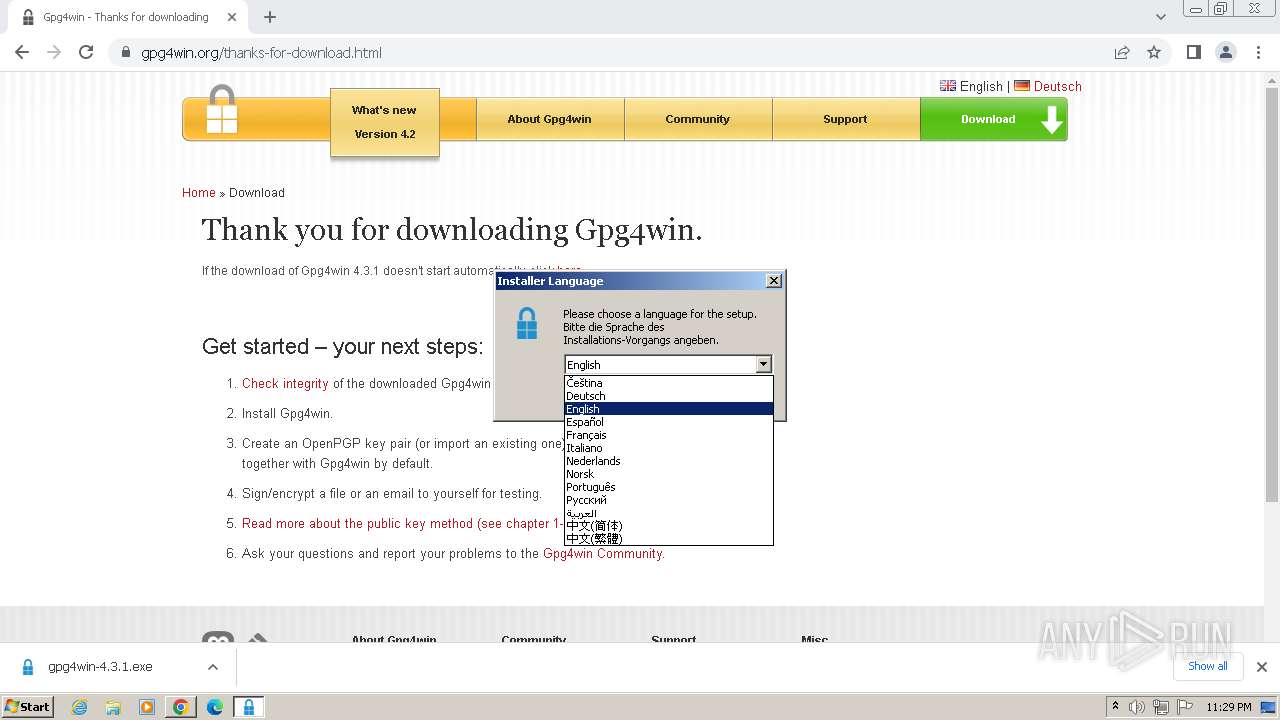Switch to Chrome in the taskbar
The width and height of the screenshot is (1280, 720).
pyautogui.click(x=181, y=707)
